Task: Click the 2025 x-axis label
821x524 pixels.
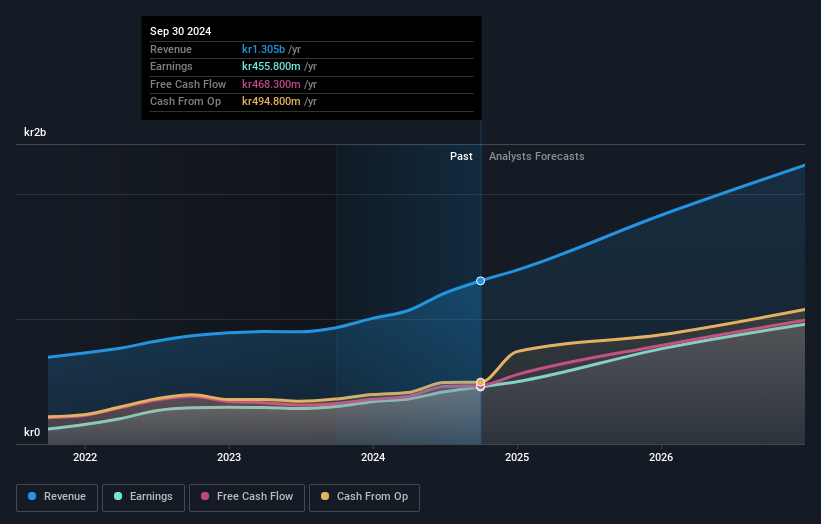Action: [517, 457]
